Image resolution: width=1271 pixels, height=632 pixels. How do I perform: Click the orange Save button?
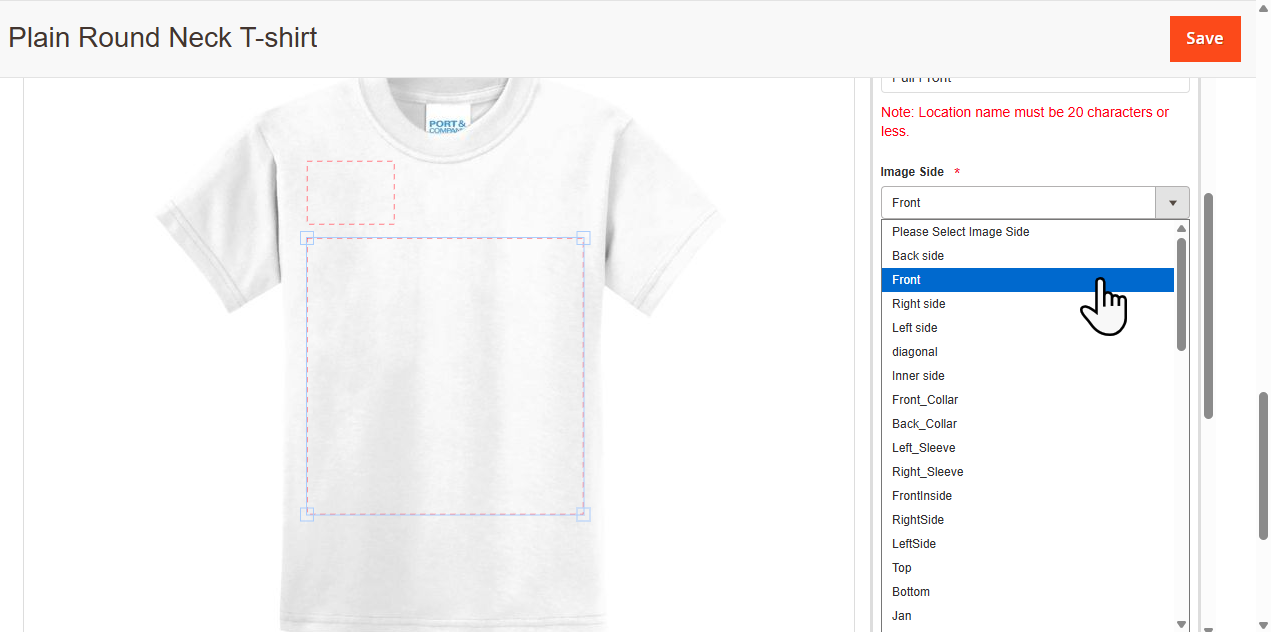(1204, 39)
